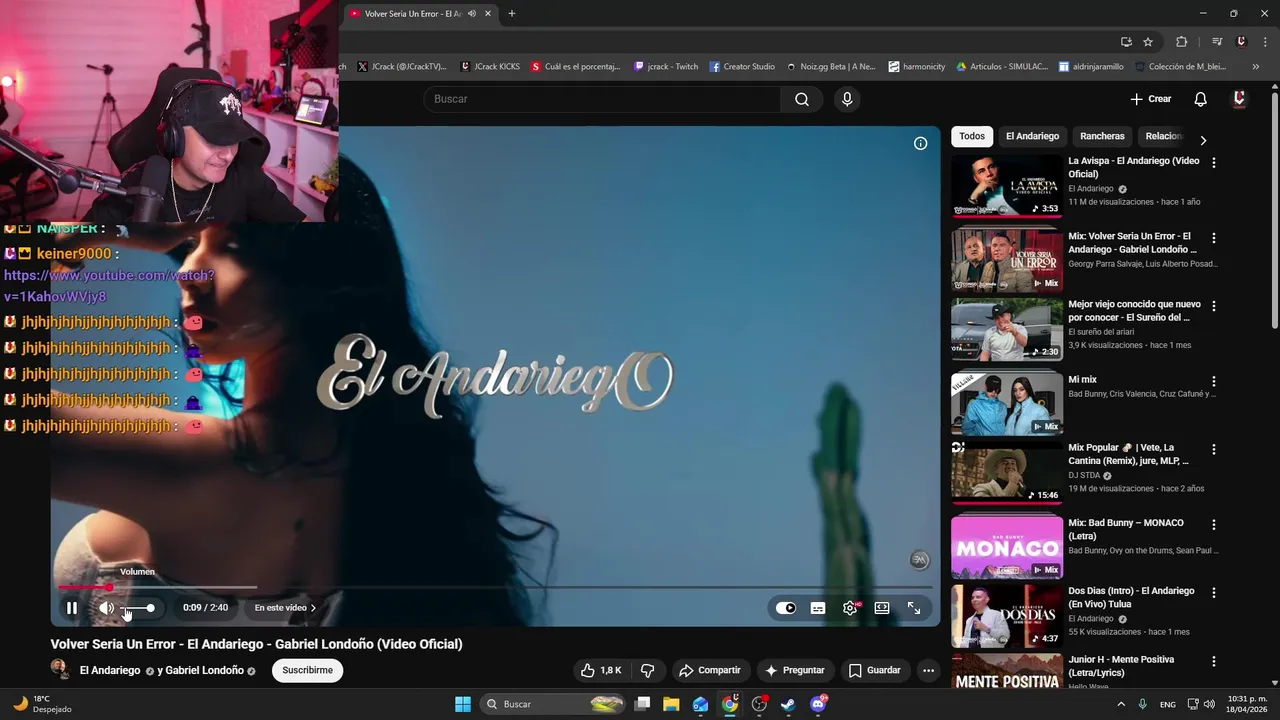Image resolution: width=1280 pixels, height=720 pixels.
Task: Open options menu for Mi mix
Action: 1214,381
